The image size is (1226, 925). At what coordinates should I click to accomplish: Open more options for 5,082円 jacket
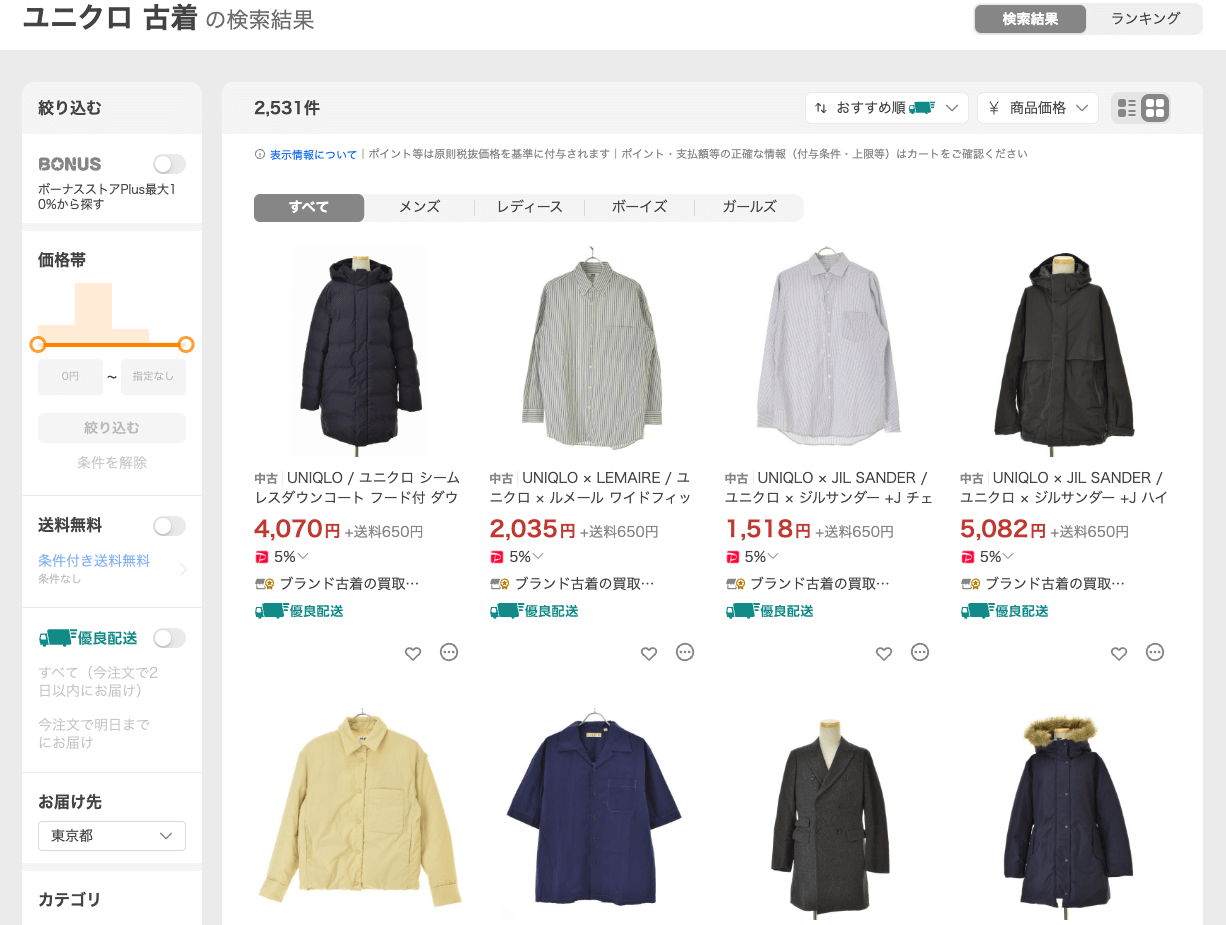coord(1155,652)
